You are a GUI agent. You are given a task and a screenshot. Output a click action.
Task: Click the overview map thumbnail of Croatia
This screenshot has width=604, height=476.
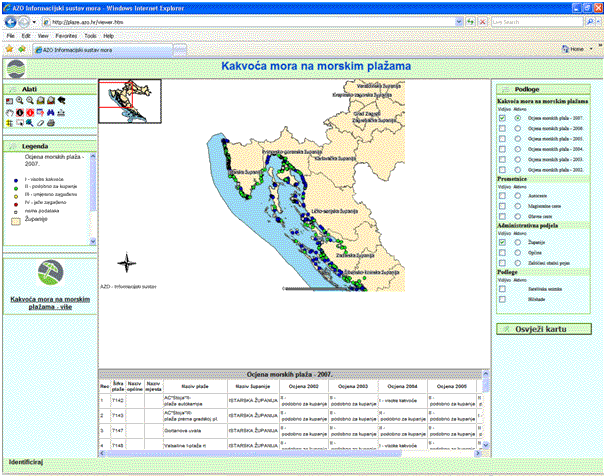(130, 101)
